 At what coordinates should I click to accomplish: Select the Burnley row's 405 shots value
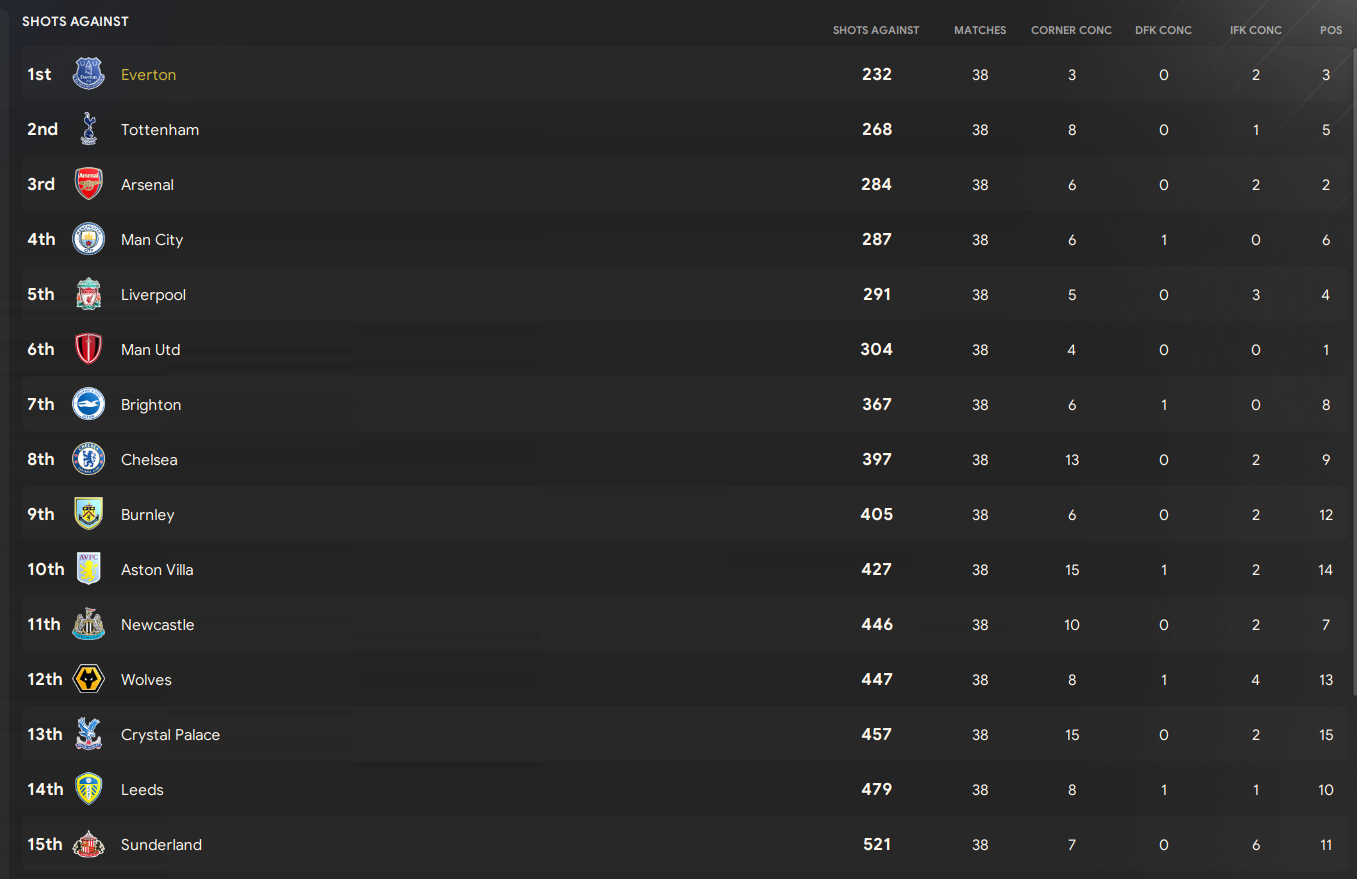pos(877,514)
